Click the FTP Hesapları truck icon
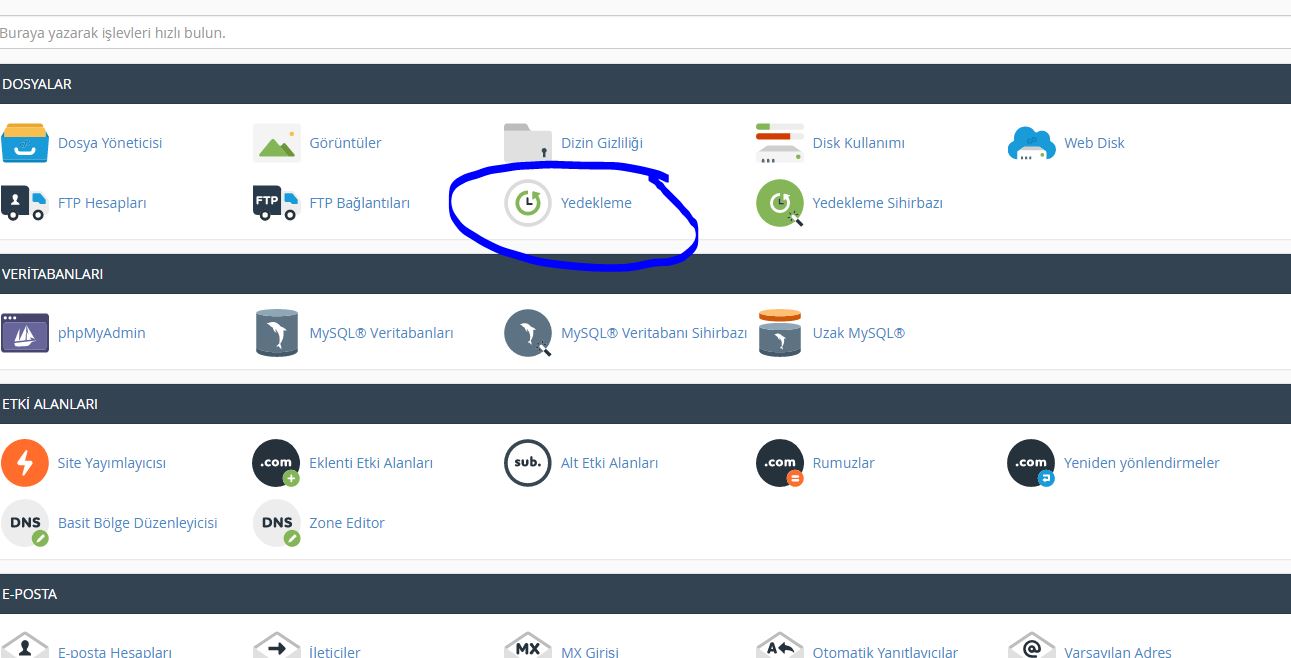 (x=25, y=203)
